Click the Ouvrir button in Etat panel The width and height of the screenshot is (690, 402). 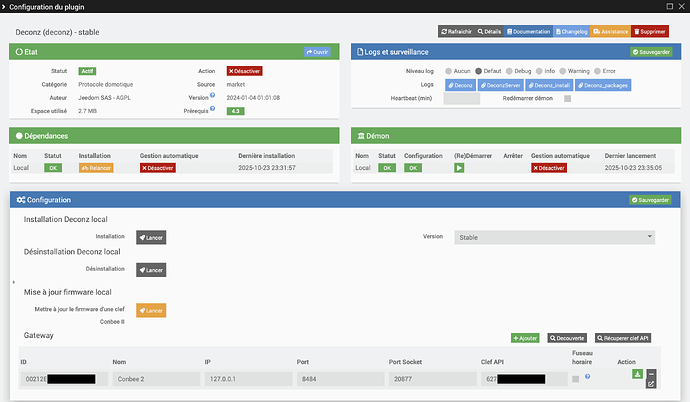(317, 52)
